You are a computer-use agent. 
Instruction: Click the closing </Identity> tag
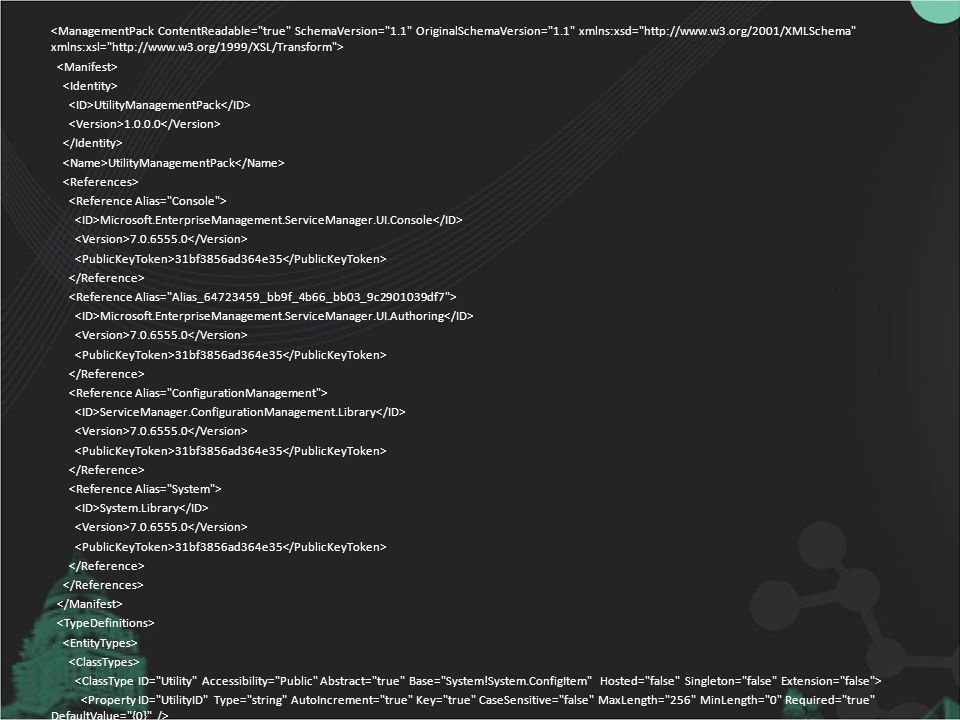coord(92,143)
